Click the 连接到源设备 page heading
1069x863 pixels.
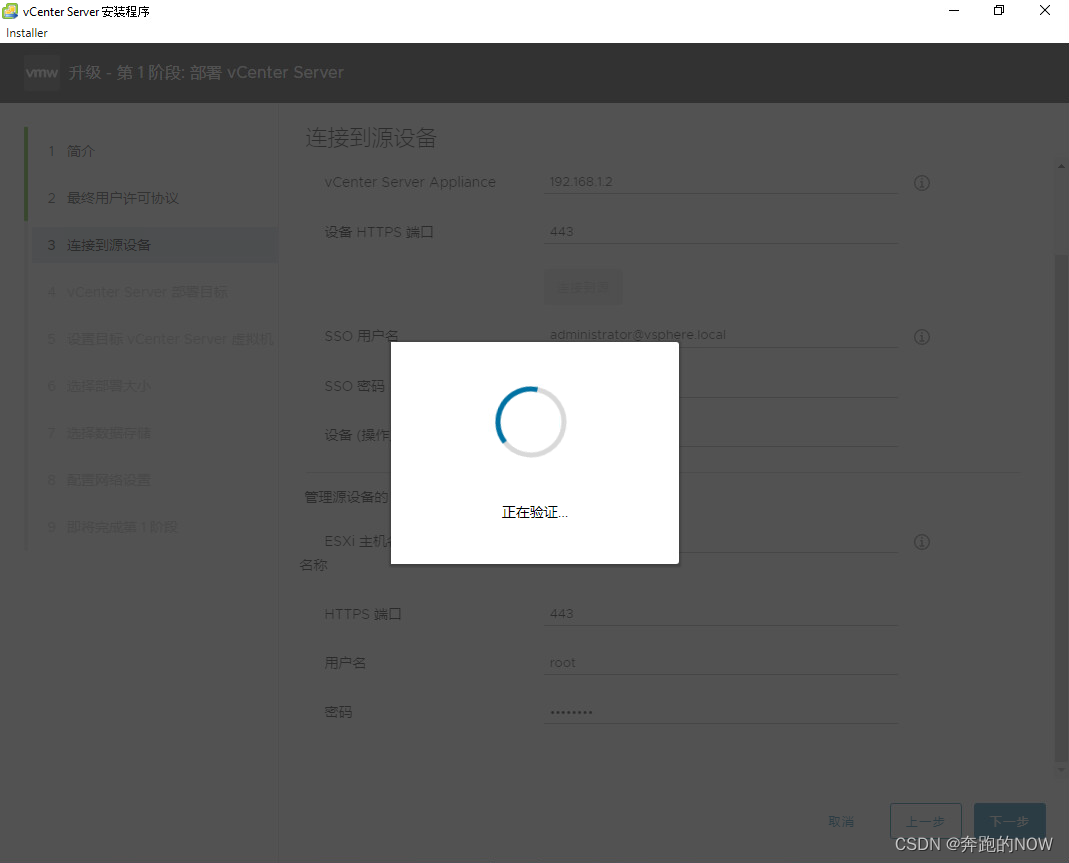pyautogui.click(x=371, y=138)
